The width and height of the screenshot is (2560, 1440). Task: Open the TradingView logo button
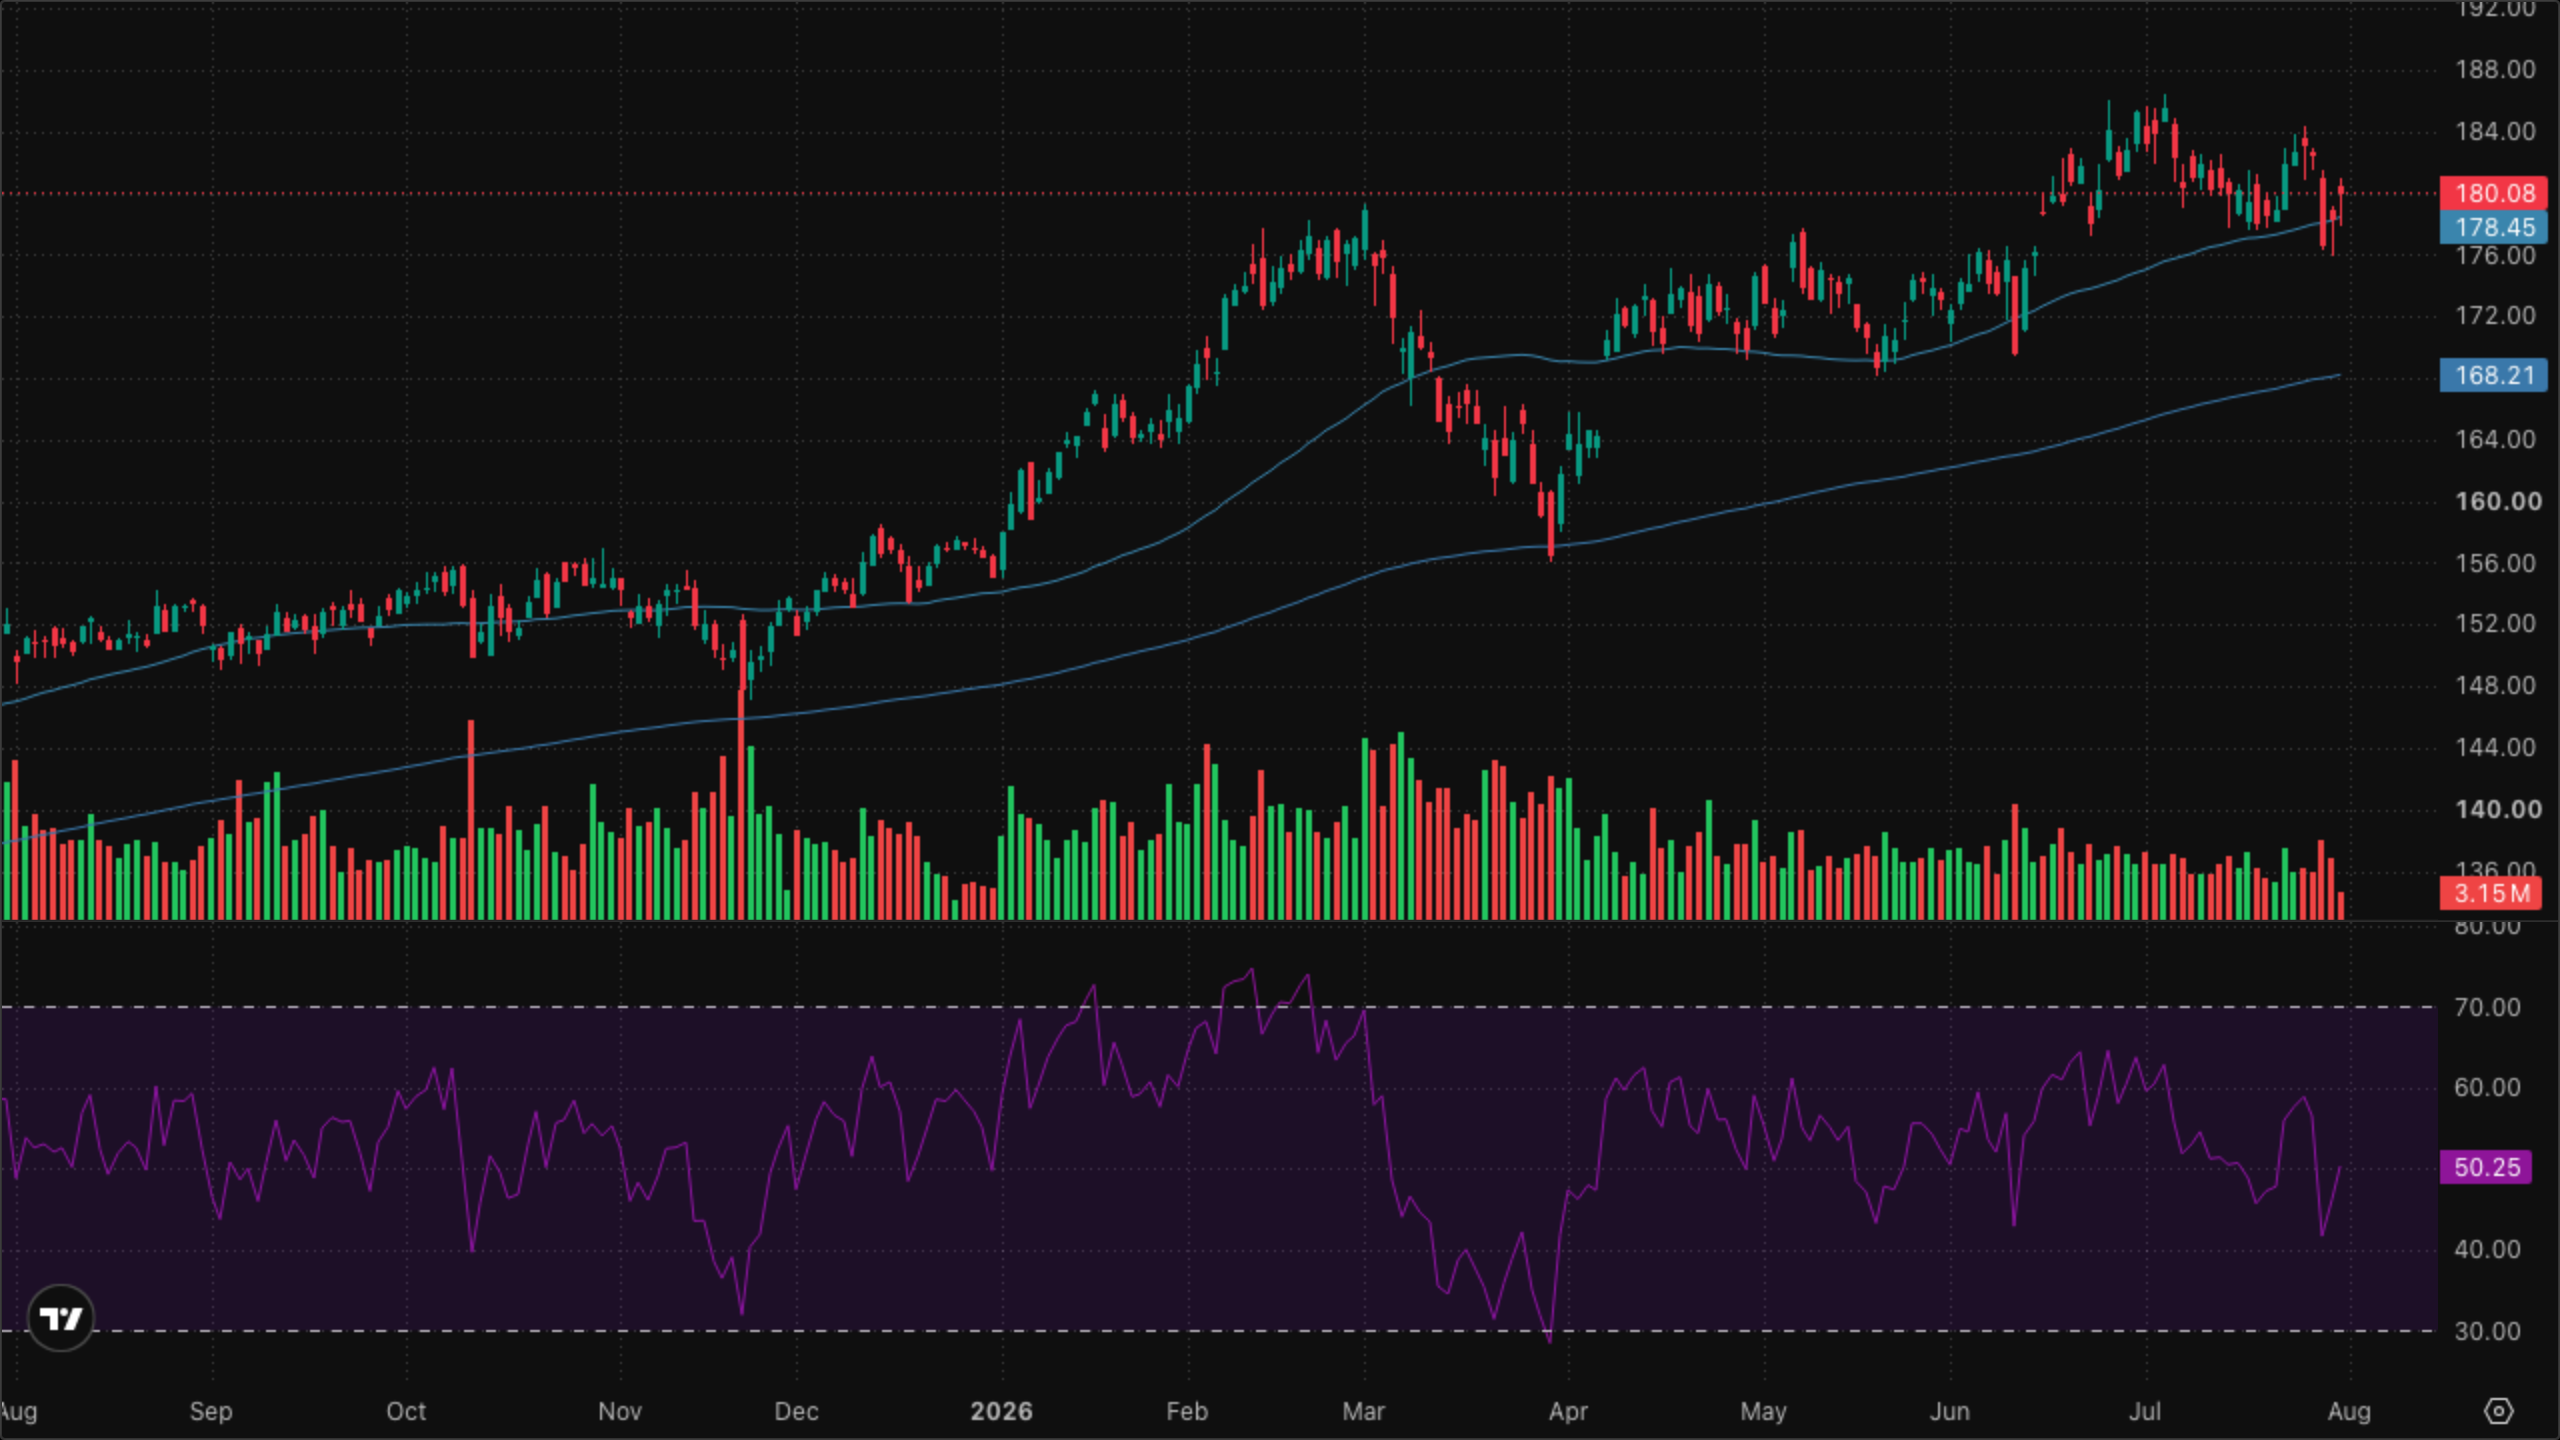[x=61, y=1318]
